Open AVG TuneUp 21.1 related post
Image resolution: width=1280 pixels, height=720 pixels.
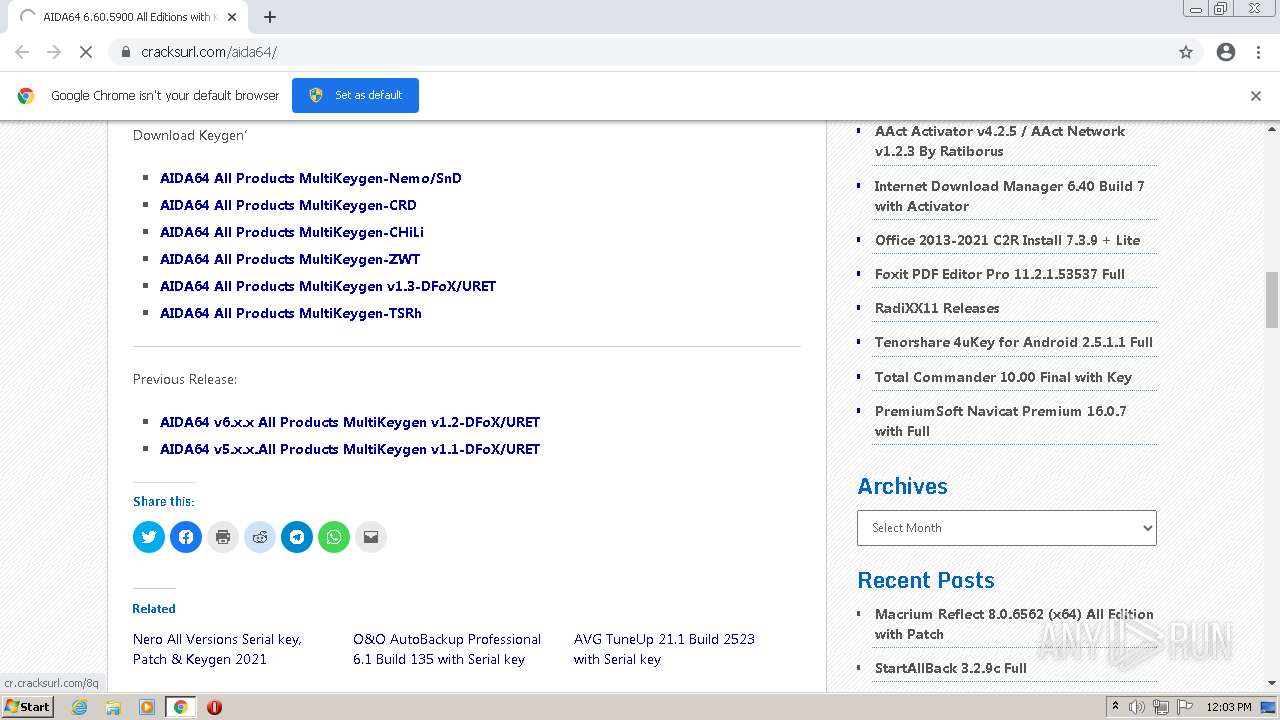[664, 649]
